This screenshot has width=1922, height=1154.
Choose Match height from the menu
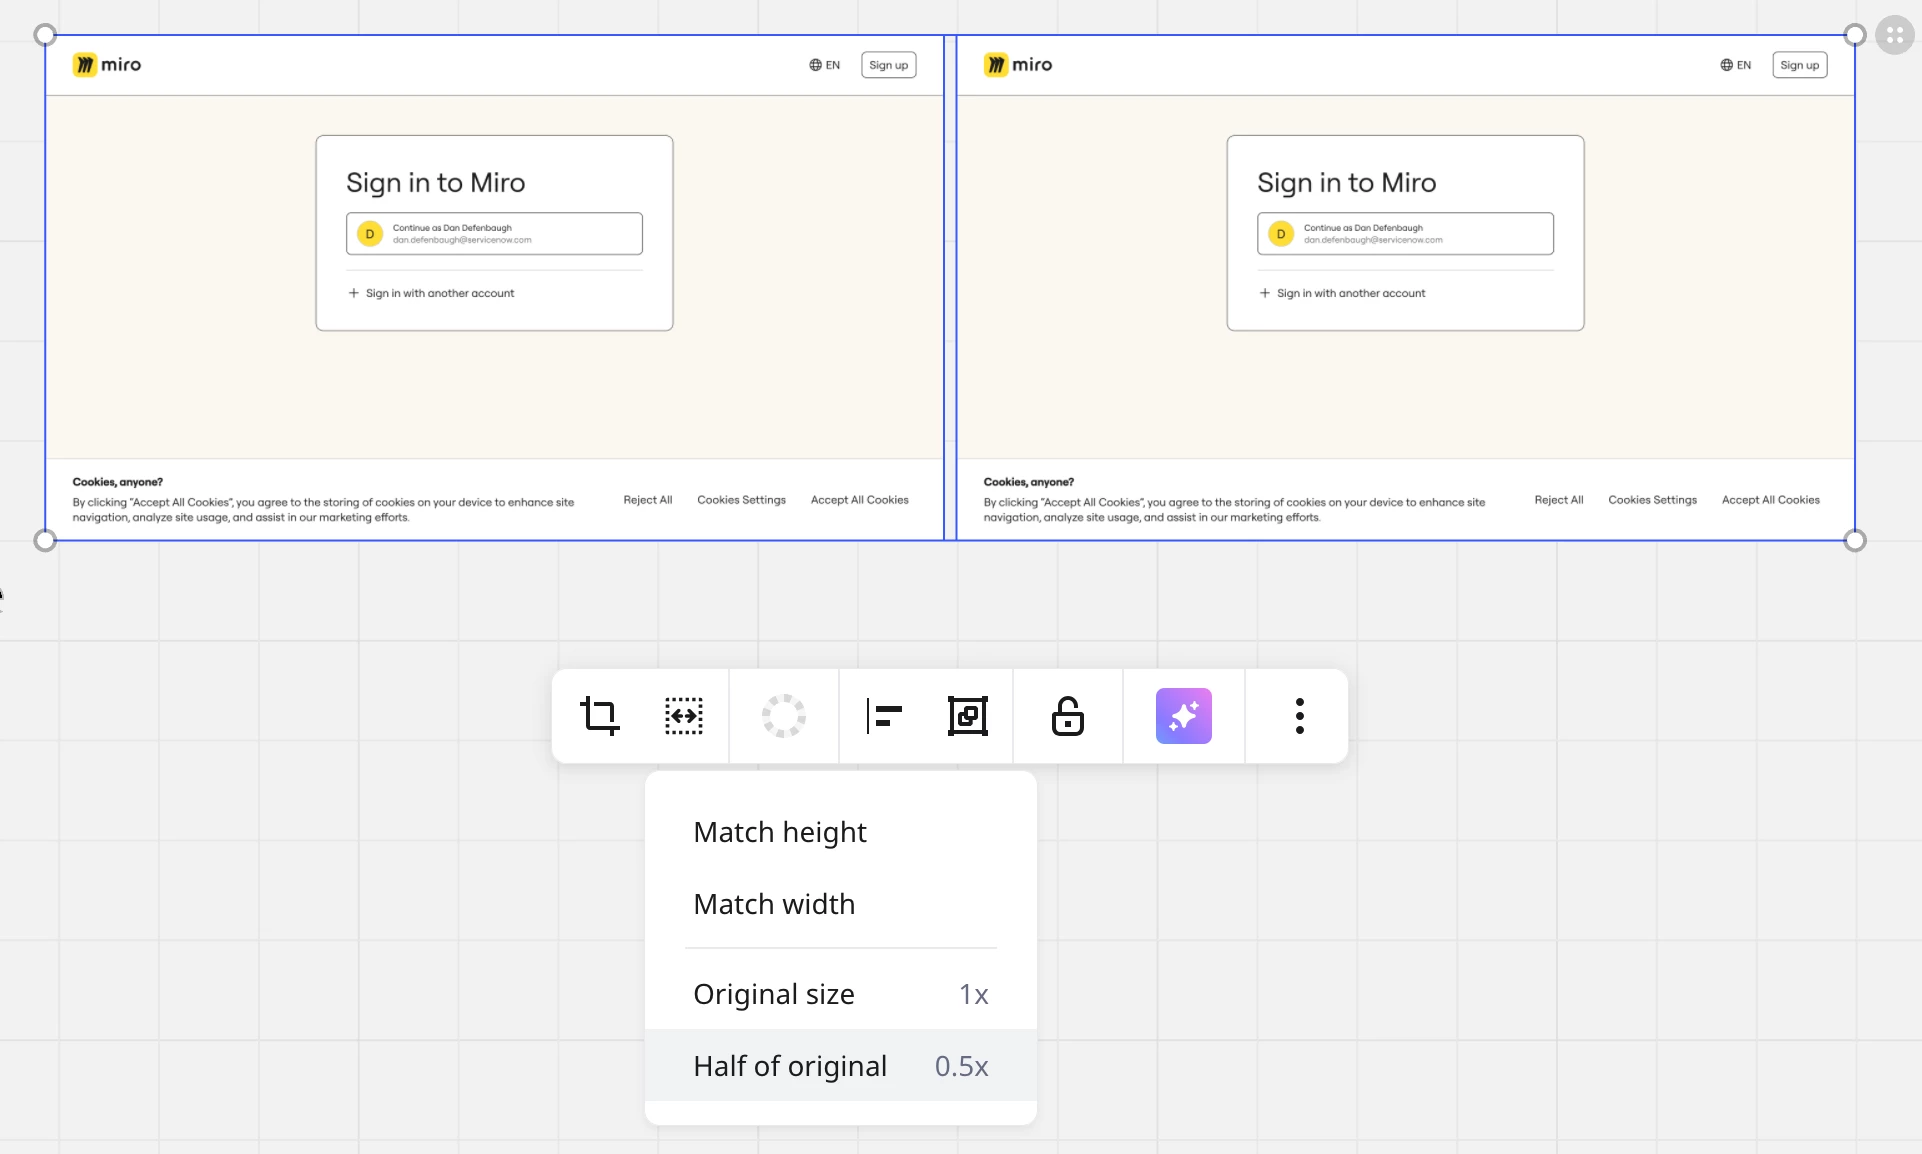pos(780,832)
